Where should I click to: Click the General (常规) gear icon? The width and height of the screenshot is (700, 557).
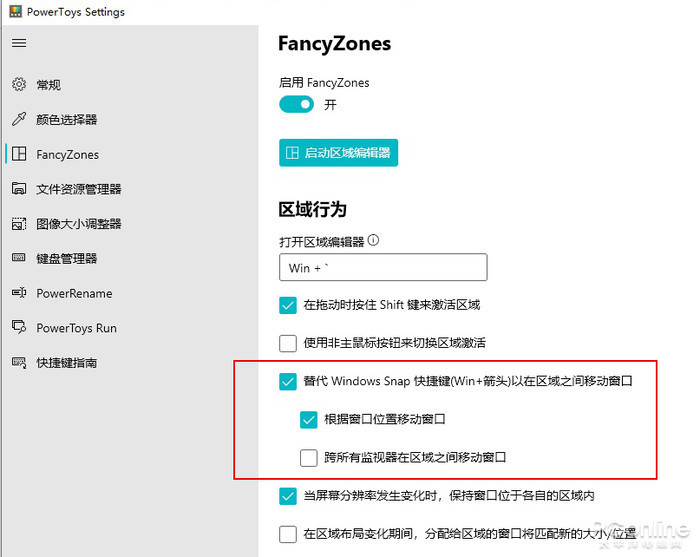point(19,84)
